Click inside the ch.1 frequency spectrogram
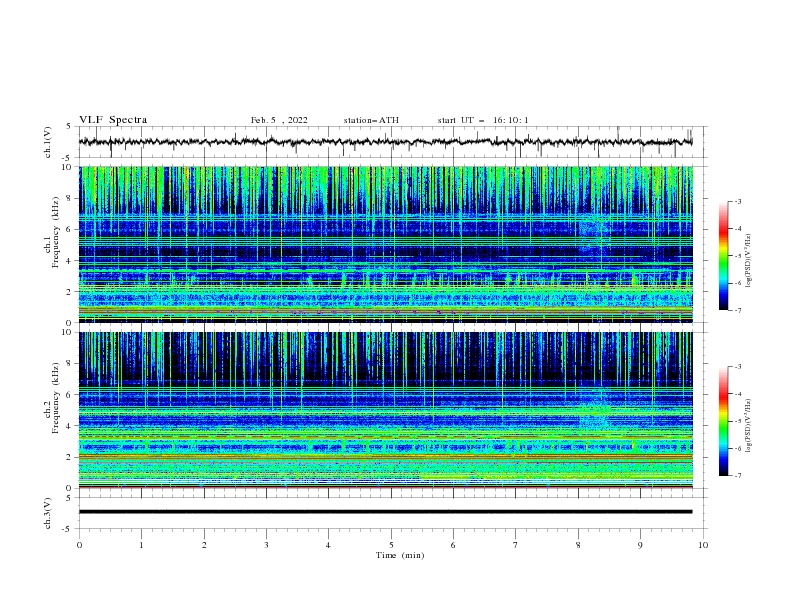792x612 pixels. pyautogui.click(x=385, y=244)
